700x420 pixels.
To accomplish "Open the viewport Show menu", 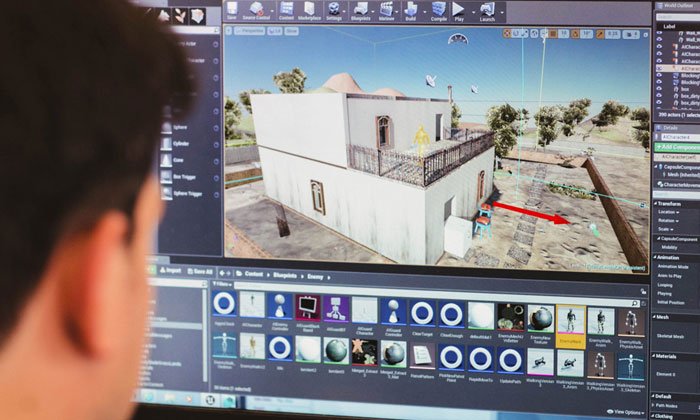I will pos(292,31).
